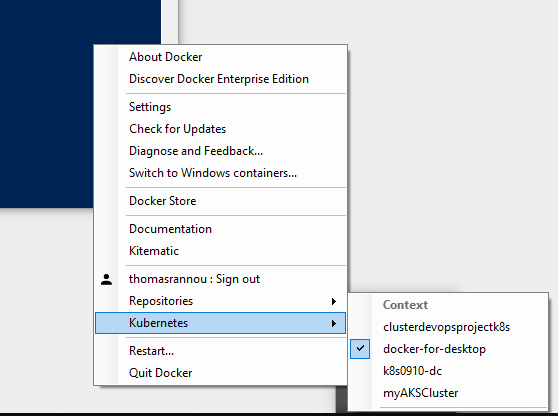Expand Kubernetes submenu arrow

[334, 323]
